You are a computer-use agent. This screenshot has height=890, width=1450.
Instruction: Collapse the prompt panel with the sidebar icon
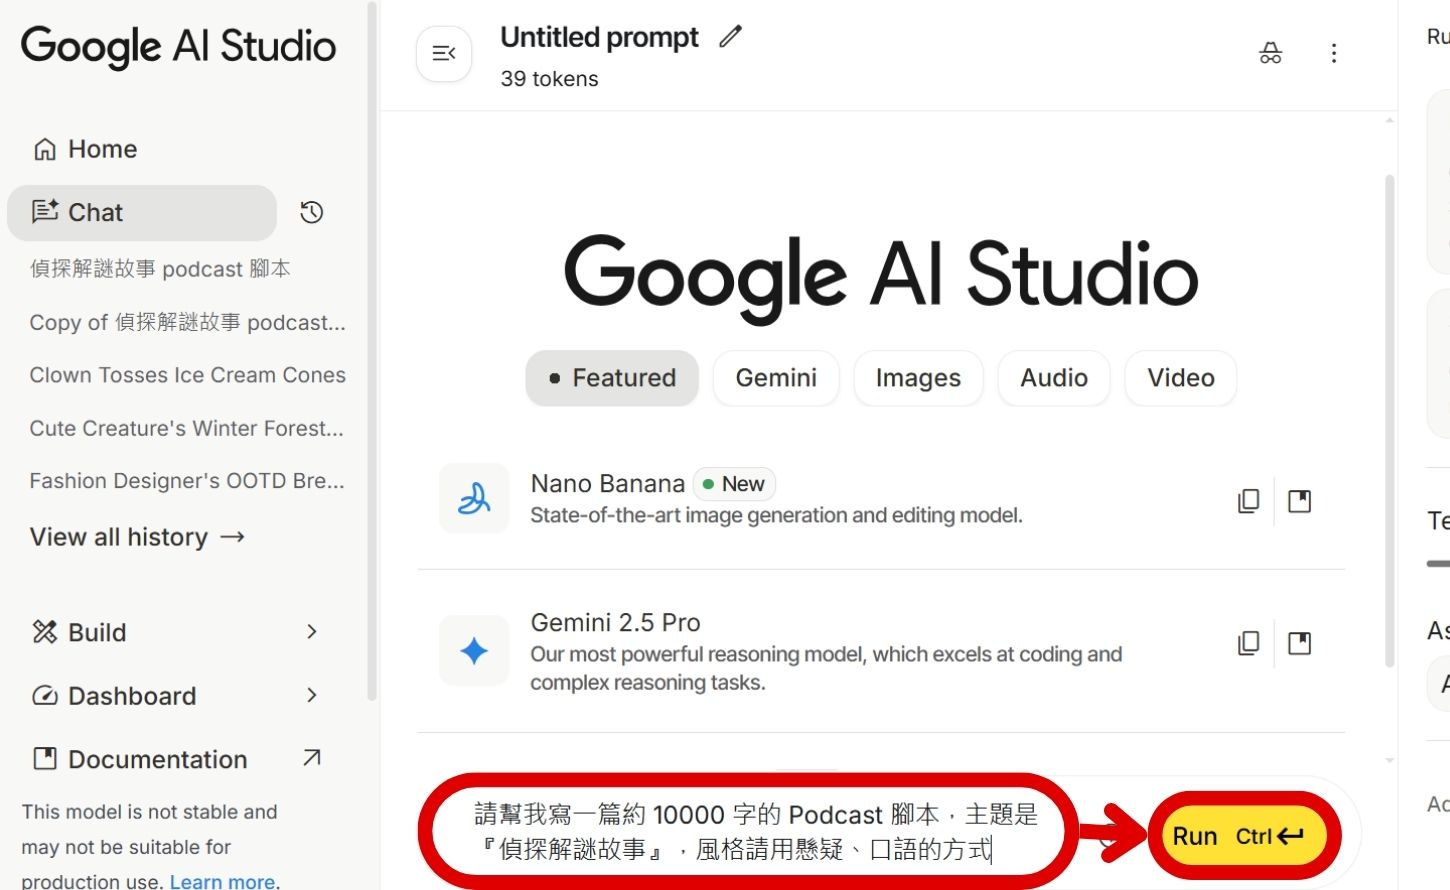pyautogui.click(x=443, y=53)
